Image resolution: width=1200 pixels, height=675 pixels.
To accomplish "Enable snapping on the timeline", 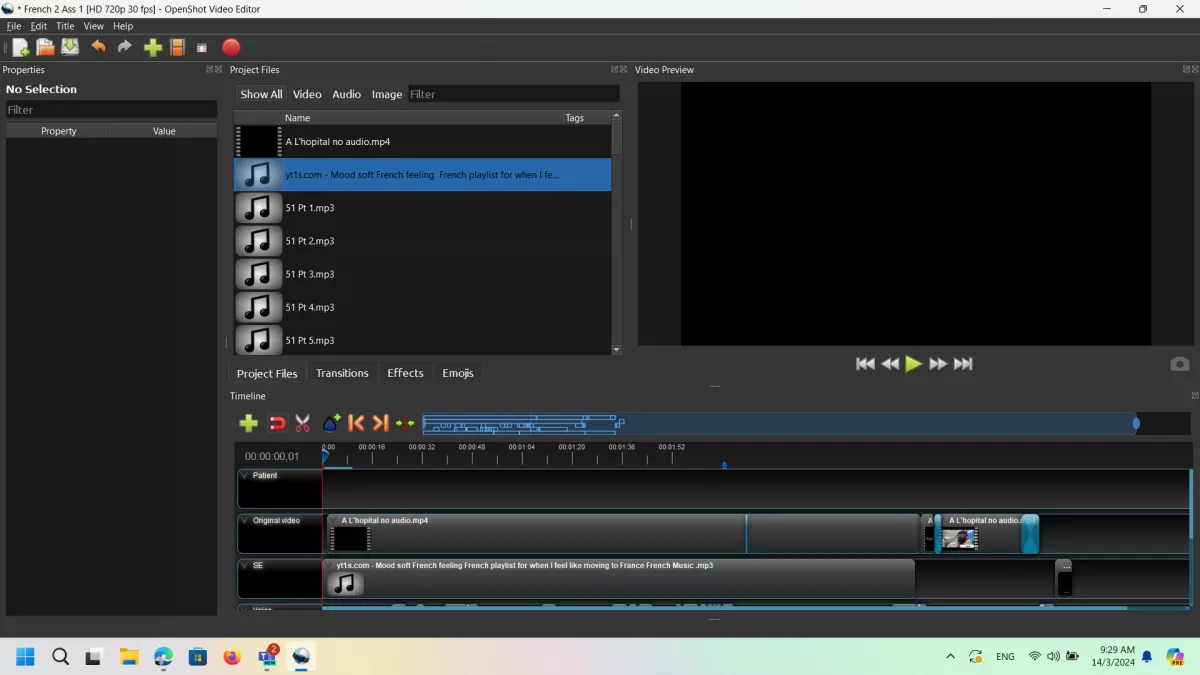I will click(x=278, y=423).
